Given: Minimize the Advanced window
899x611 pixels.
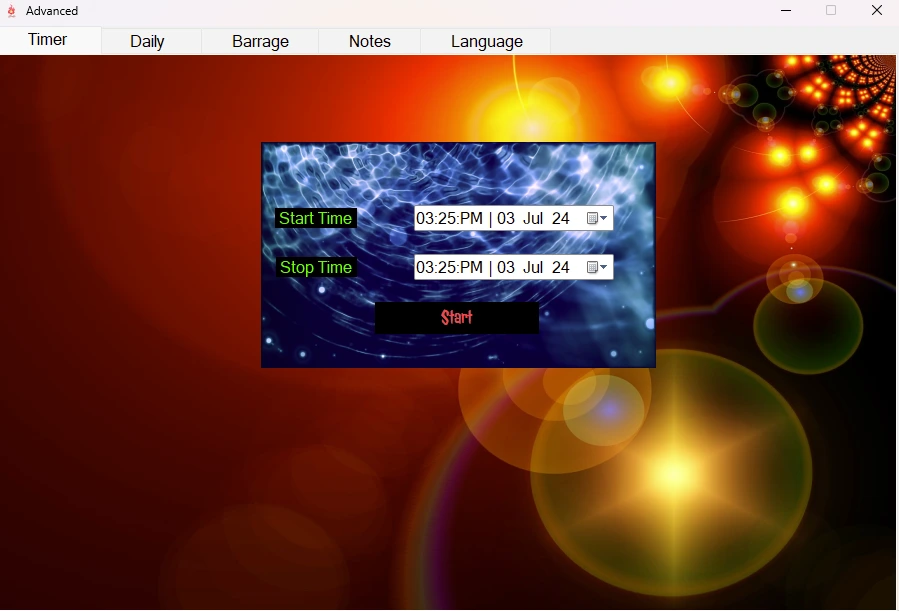Looking at the screenshot, I should [x=786, y=10].
